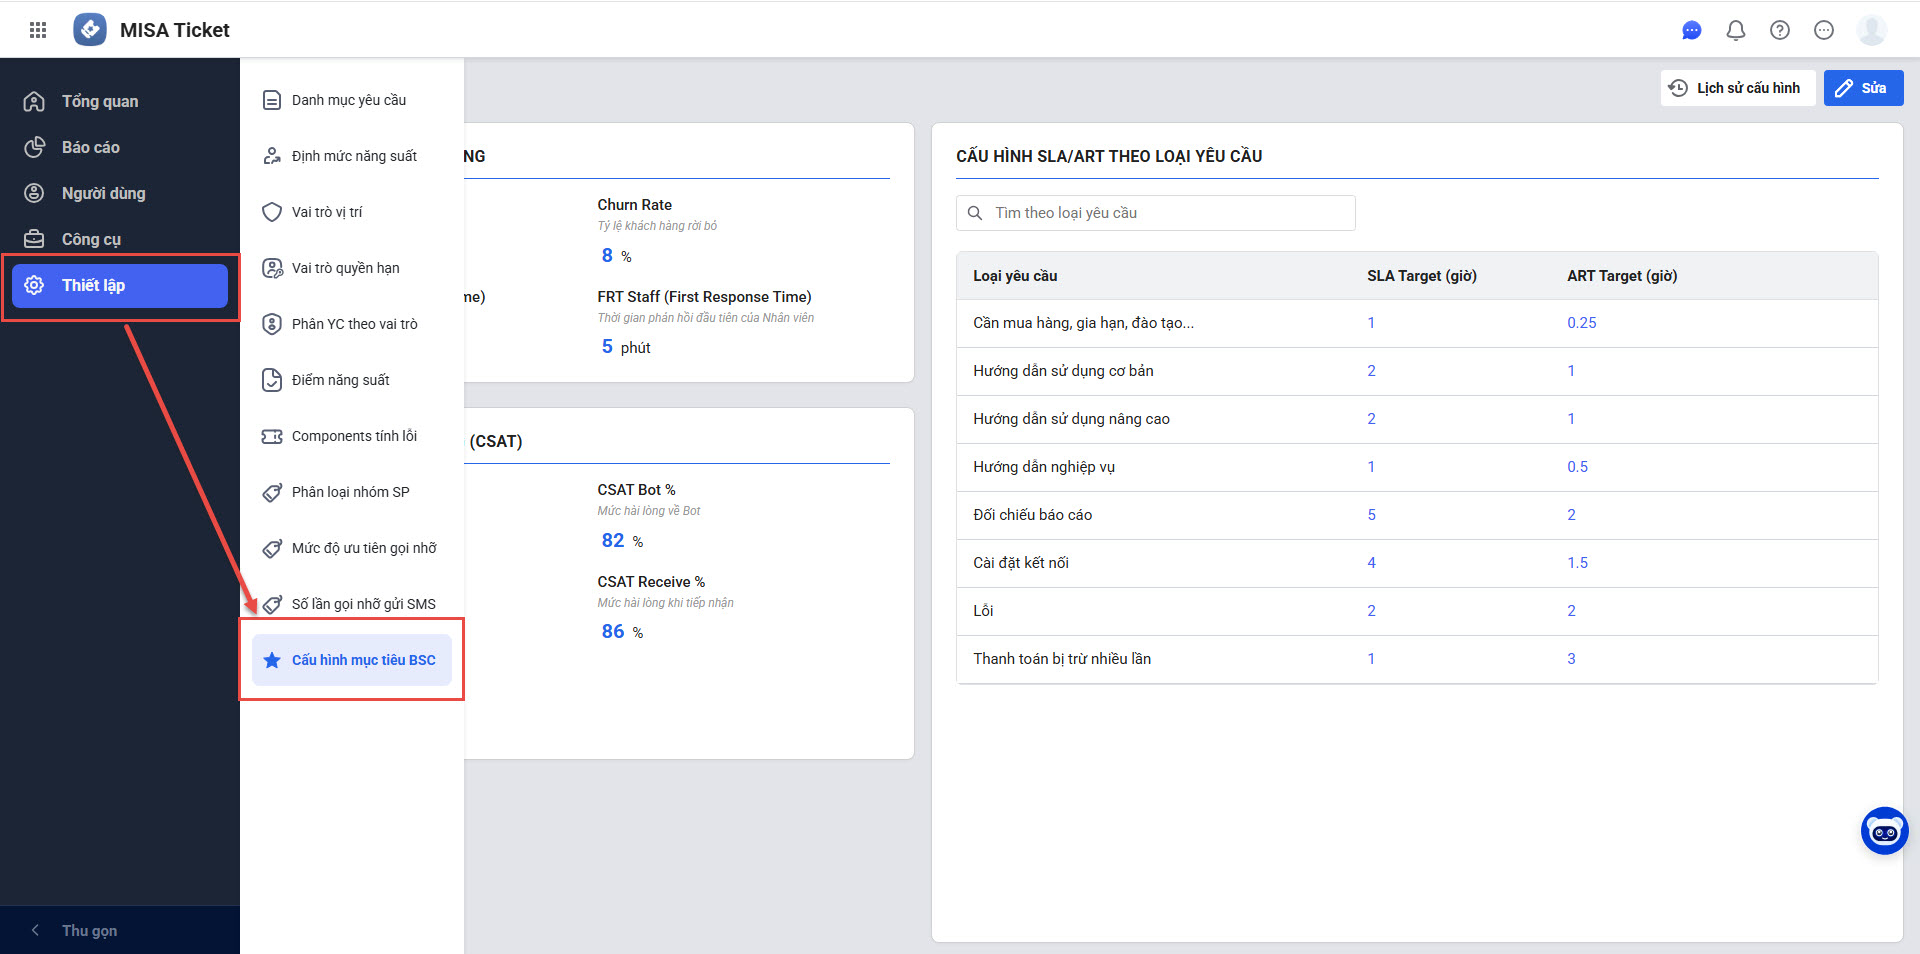This screenshot has height=954, width=1920.
Task: Open Điểm năng suất settings item
Action: click(340, 380)
